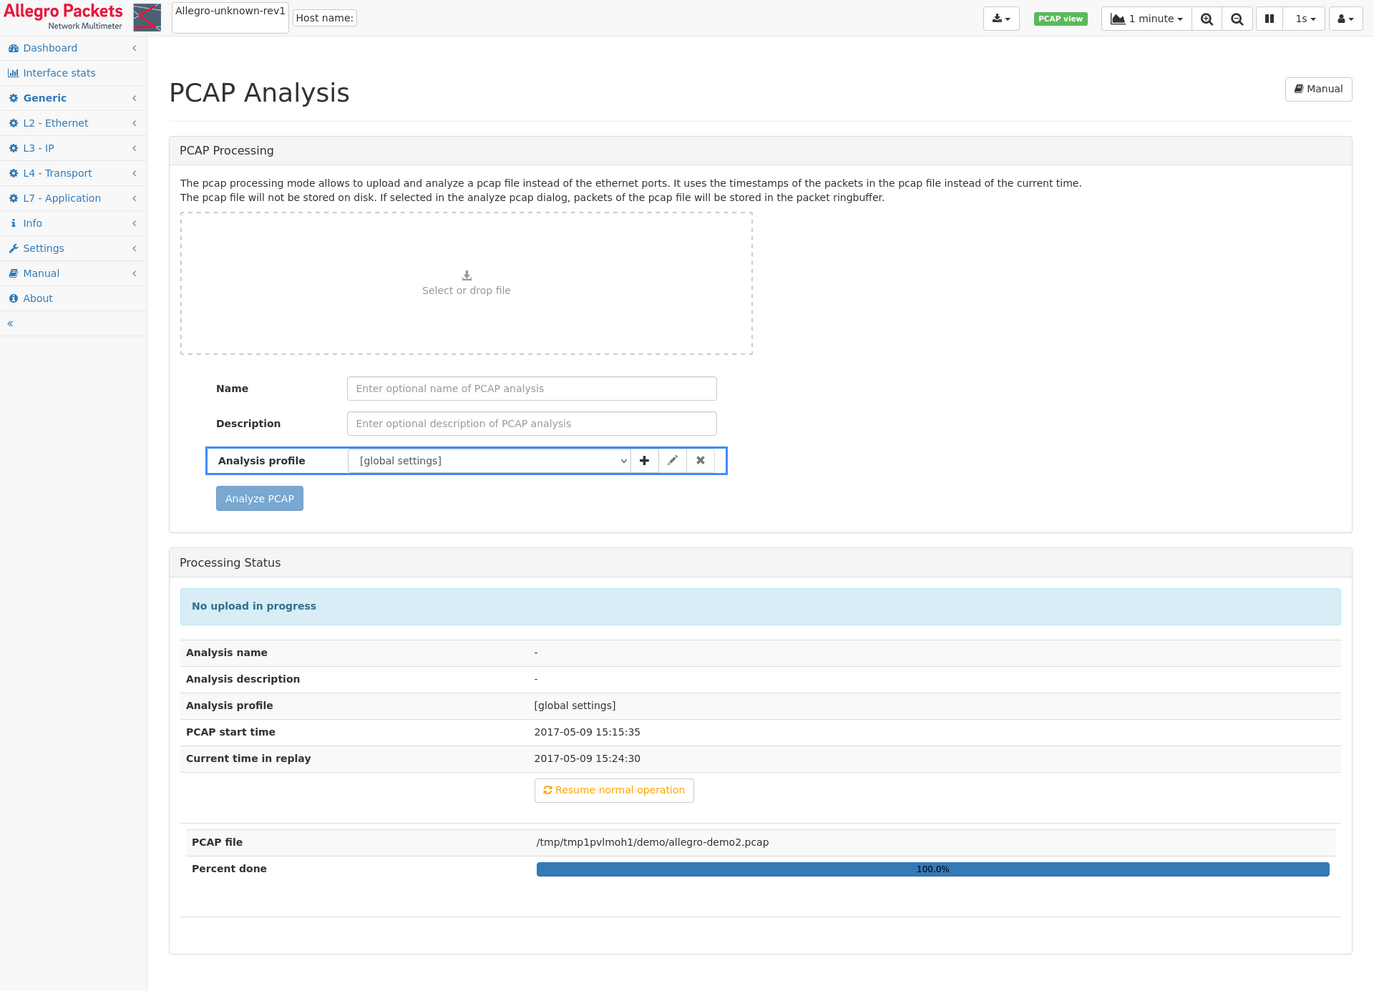Open Interface stats in the sidebar
Viewport: 1374px width, 991px height.
pos(59,73)
